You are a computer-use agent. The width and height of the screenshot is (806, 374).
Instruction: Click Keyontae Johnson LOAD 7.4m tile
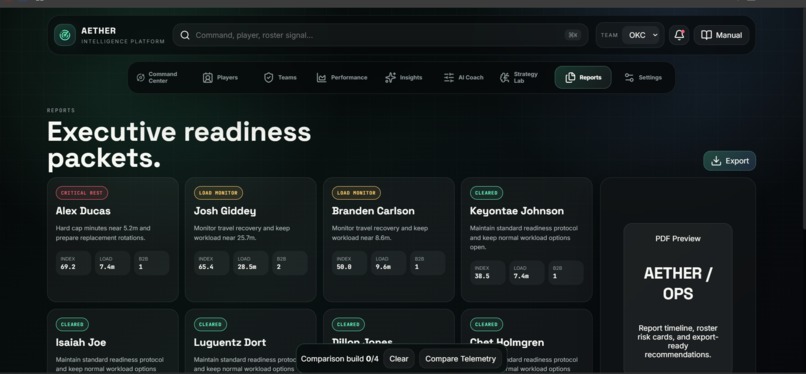pos(527,272)
